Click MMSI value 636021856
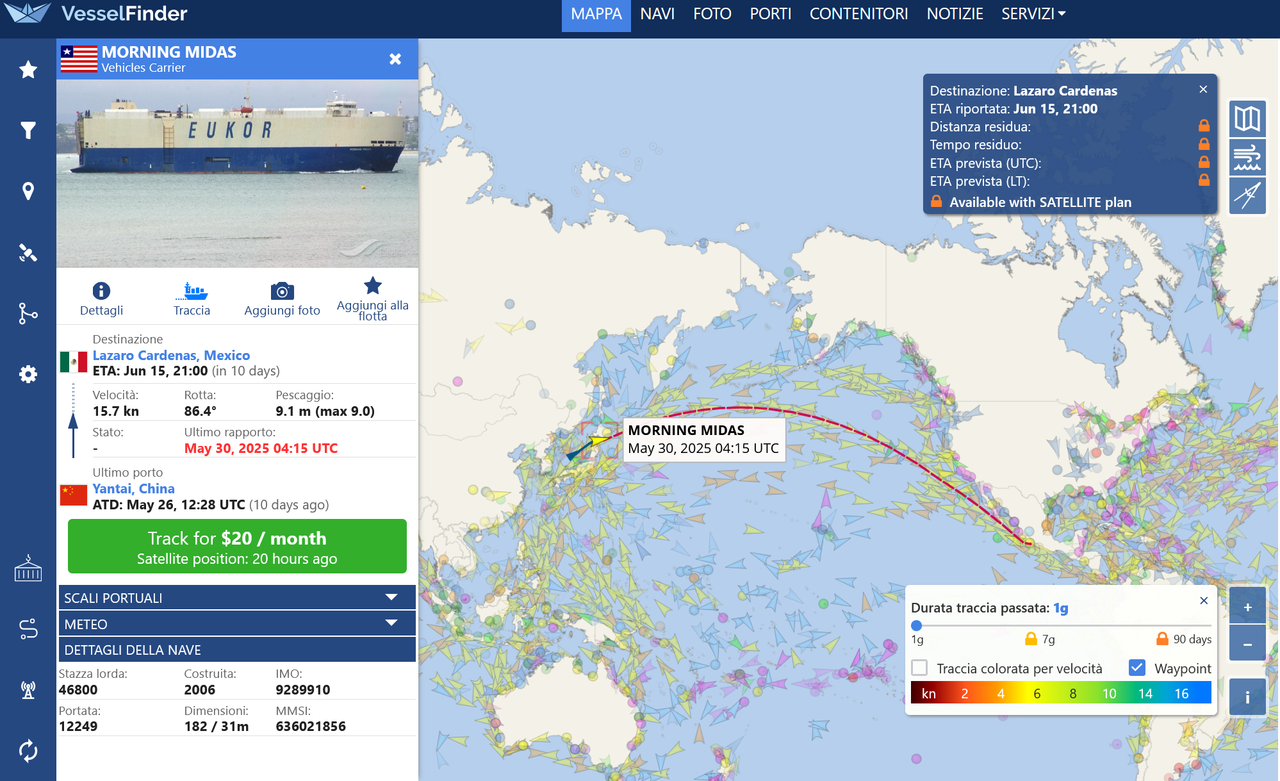 310,726
